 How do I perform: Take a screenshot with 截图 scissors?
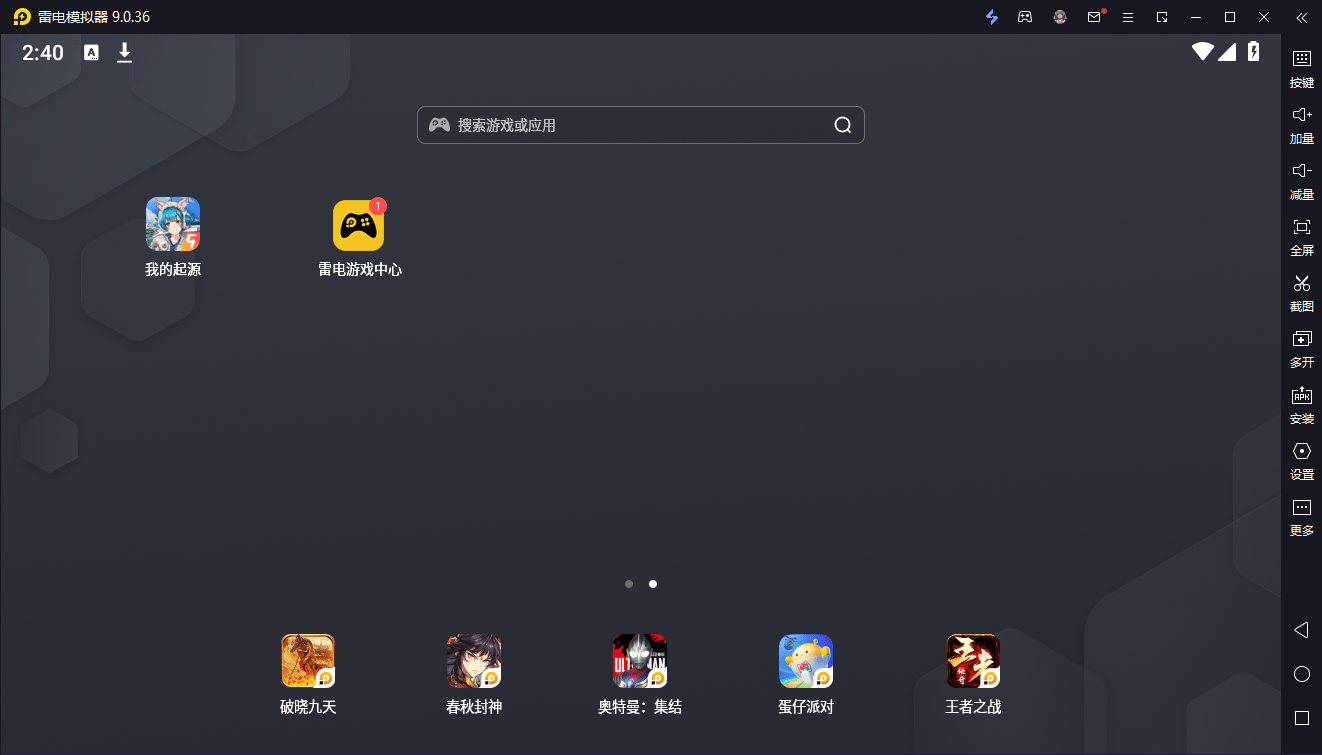point(1302,293)
